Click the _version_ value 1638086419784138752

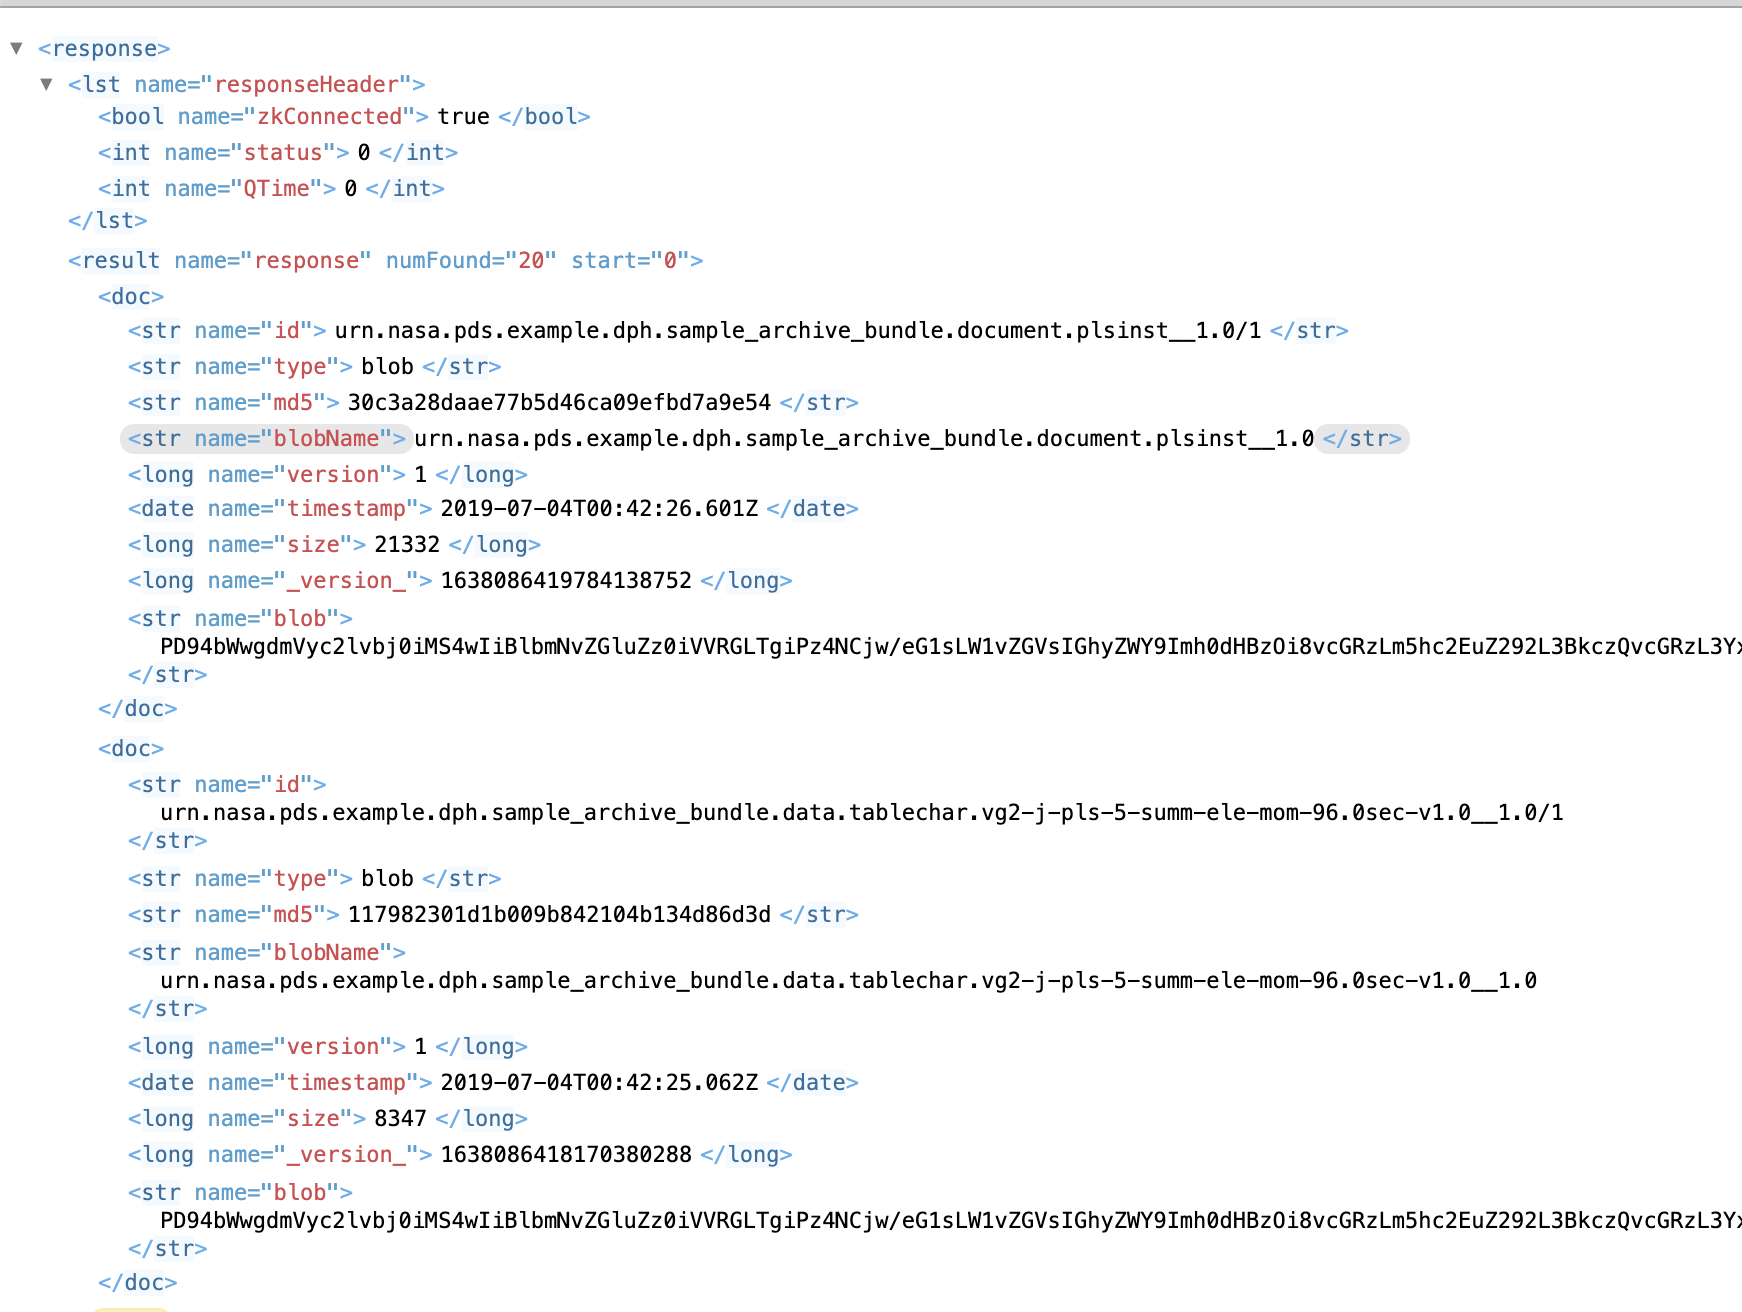pyautogui.click(x=565, y=580)
